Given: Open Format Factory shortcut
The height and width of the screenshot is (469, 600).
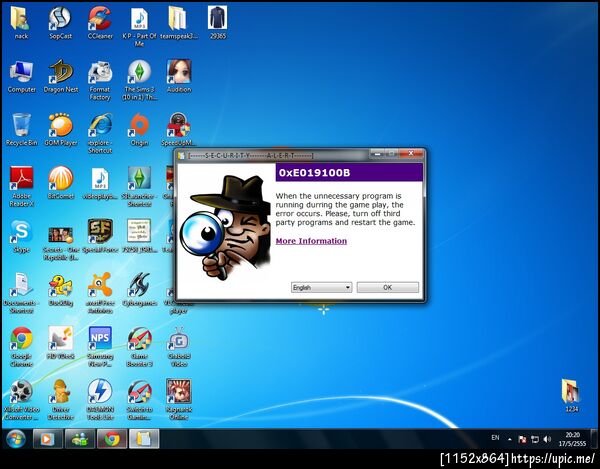Looking at the screenshot, I should pos(100,80).
